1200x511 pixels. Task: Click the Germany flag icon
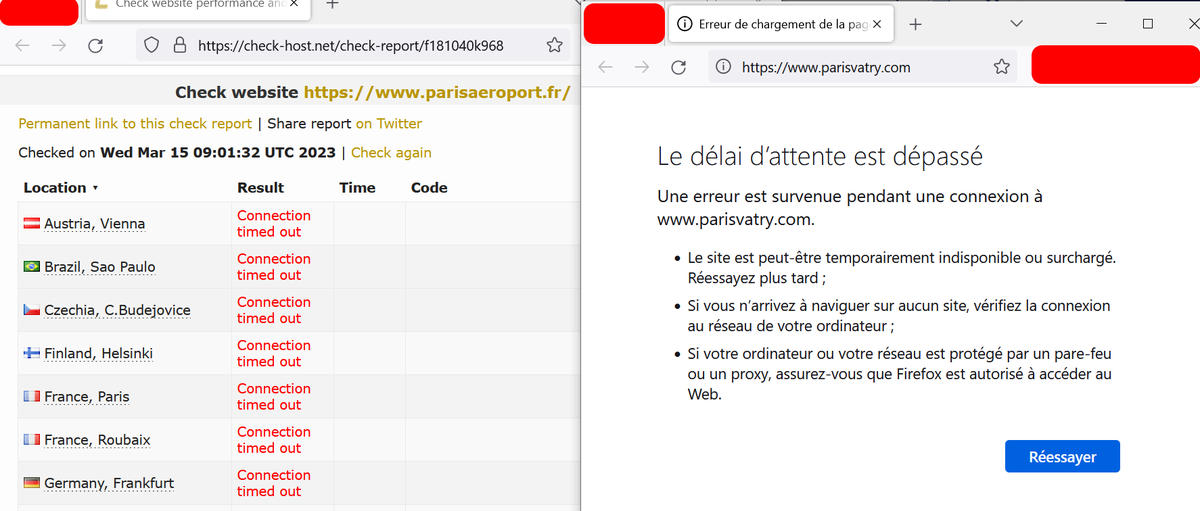click(x=31, y=483)
